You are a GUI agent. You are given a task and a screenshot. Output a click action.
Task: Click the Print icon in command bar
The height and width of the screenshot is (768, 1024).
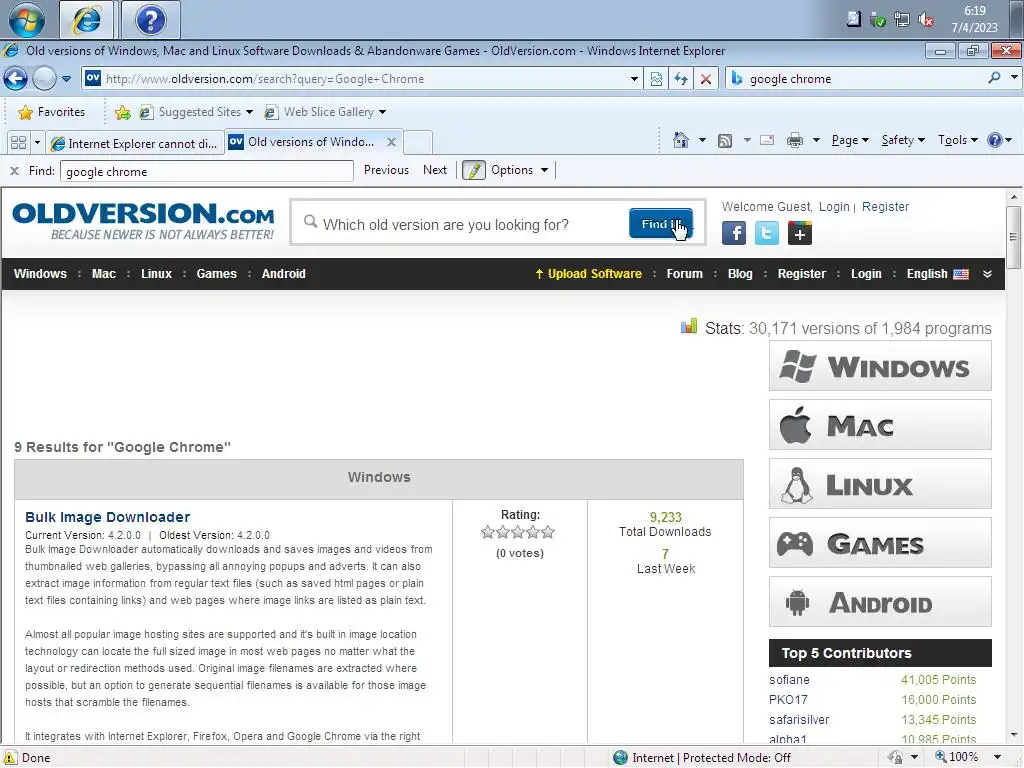[795, 140]
